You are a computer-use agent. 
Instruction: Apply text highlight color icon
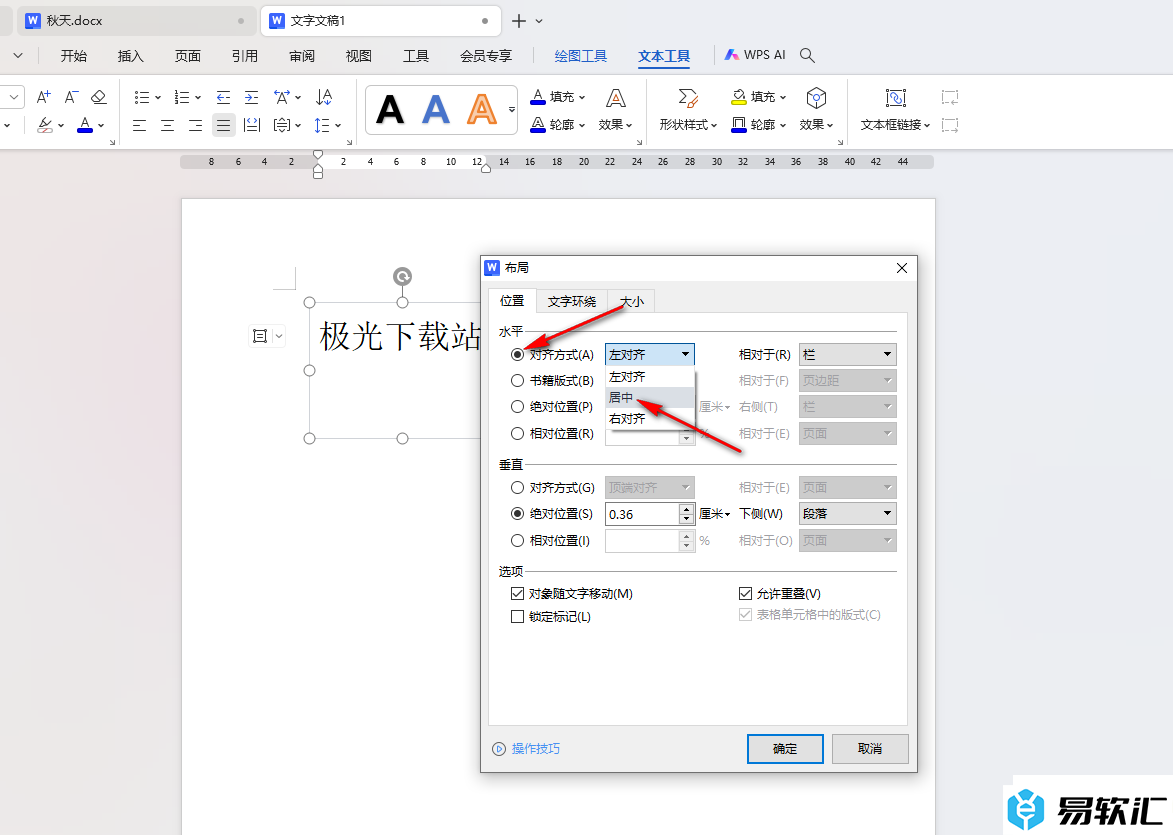45,125
